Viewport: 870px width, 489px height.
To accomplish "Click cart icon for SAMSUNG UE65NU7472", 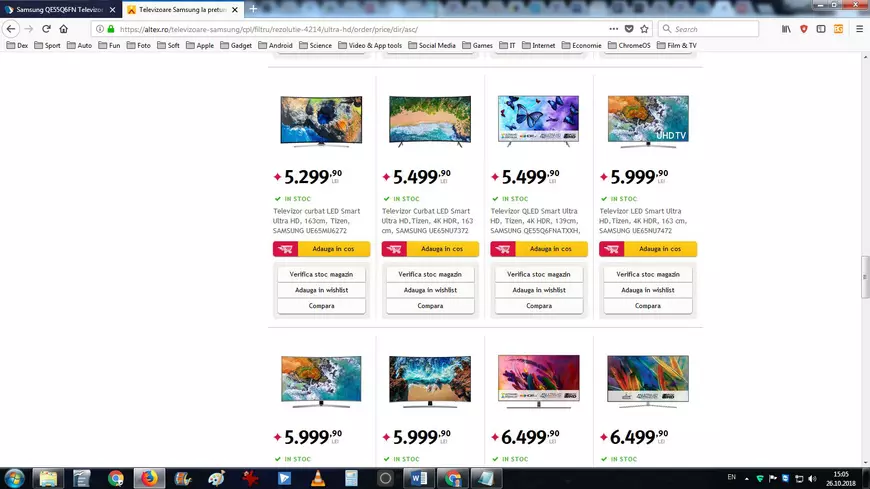I will pyautogui.click(x=611, y=249).
